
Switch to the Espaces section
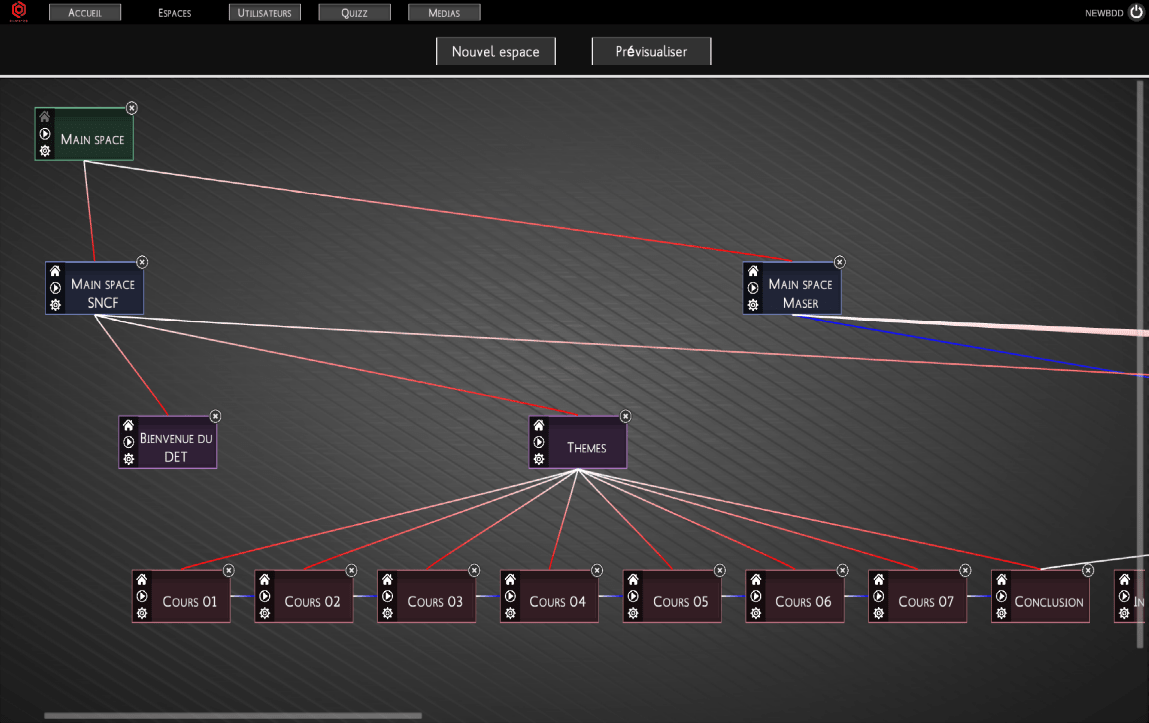173,12
